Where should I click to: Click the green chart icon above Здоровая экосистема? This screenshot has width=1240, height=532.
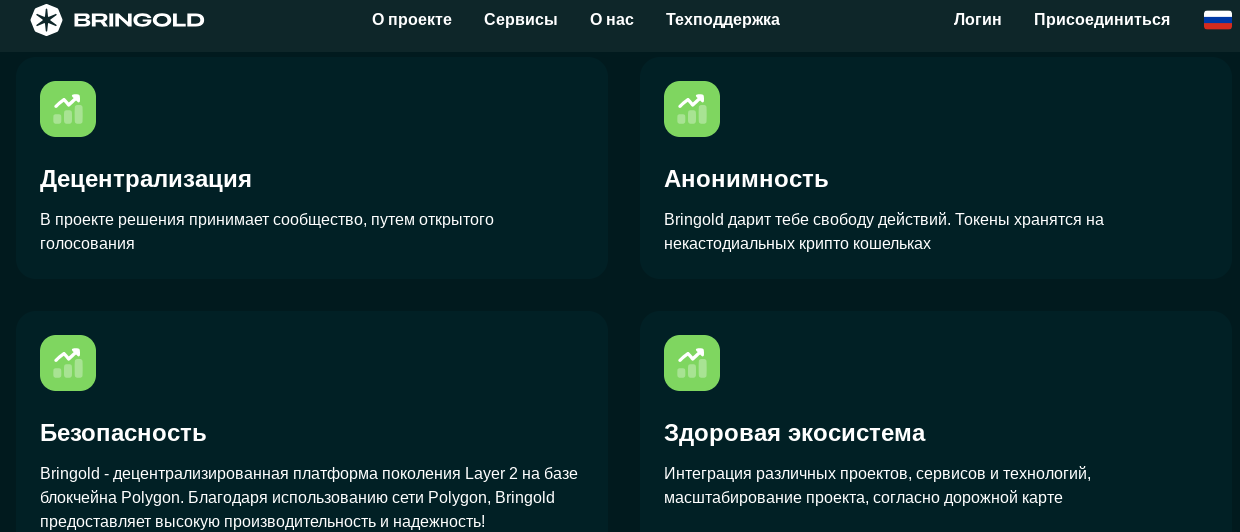click(692, 363)
